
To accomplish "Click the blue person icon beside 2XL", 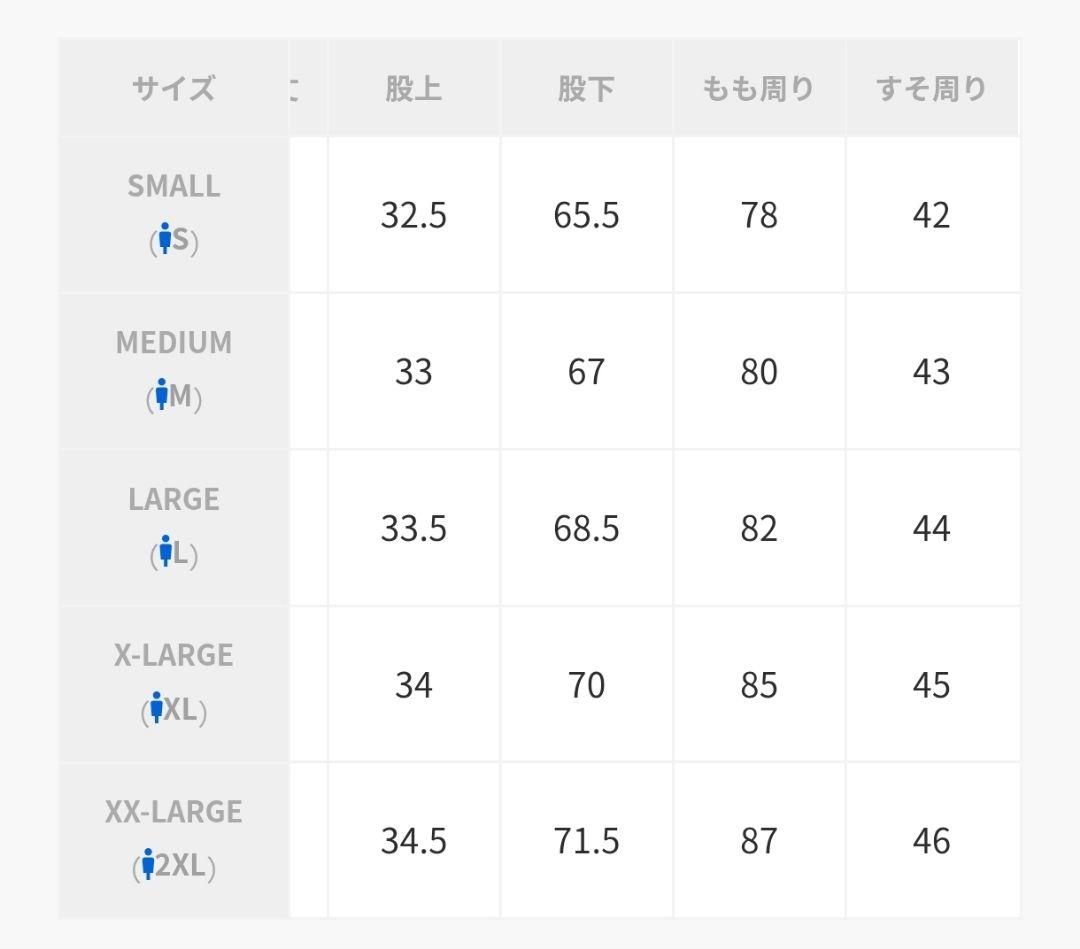I will tap(148, 866).
